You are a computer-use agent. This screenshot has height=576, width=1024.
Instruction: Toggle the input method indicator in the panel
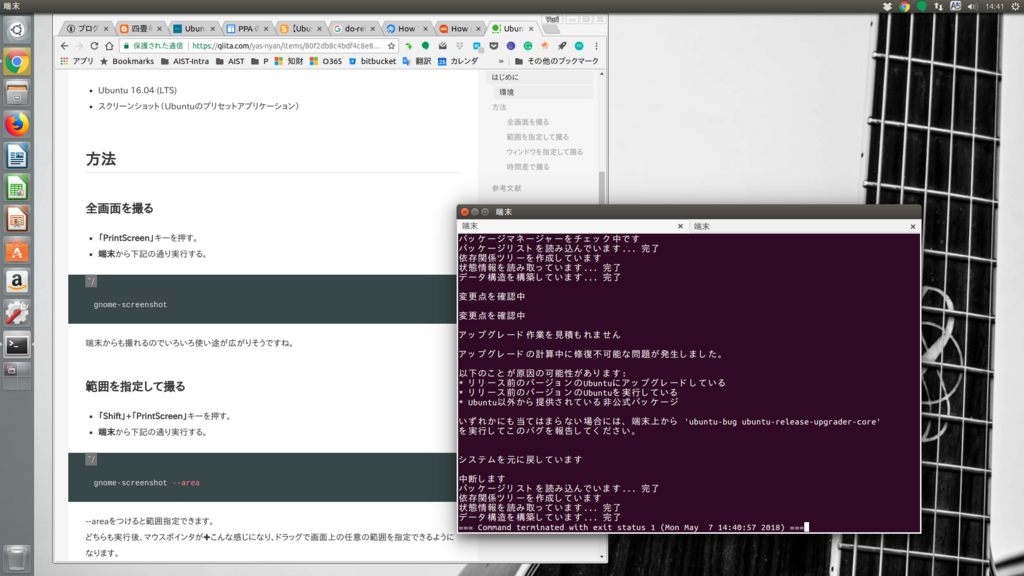point(956,8)
